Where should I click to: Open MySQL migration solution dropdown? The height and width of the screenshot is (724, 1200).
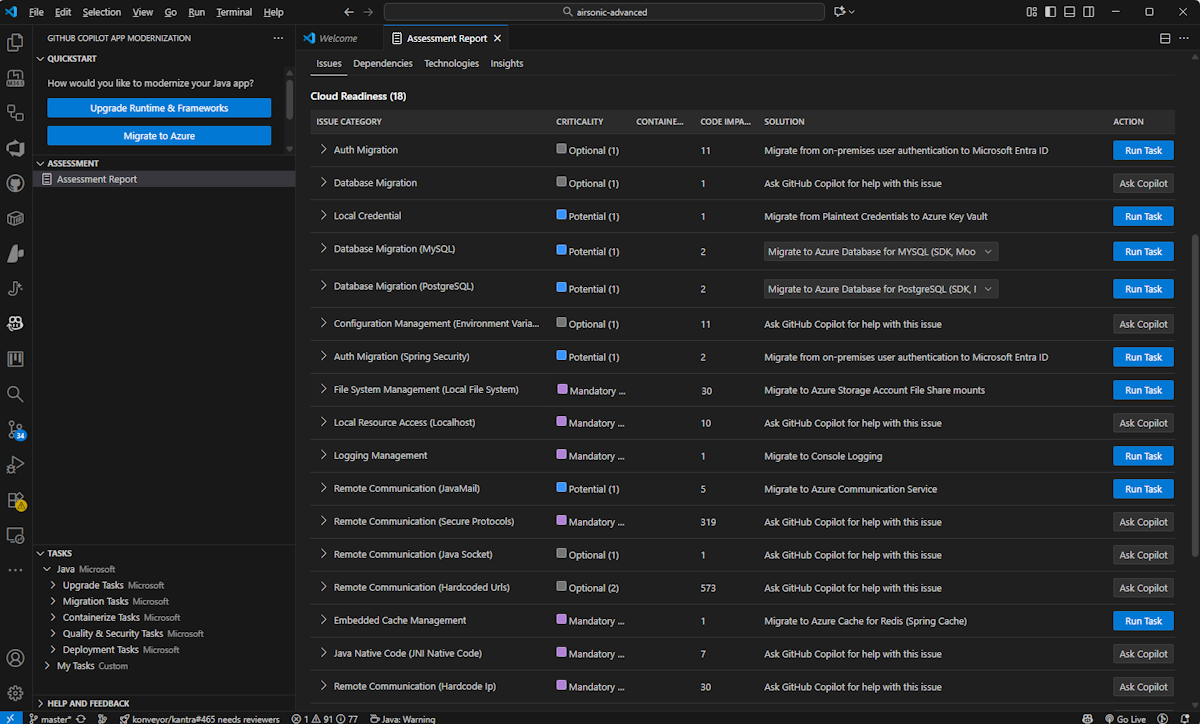coord(880,252)
